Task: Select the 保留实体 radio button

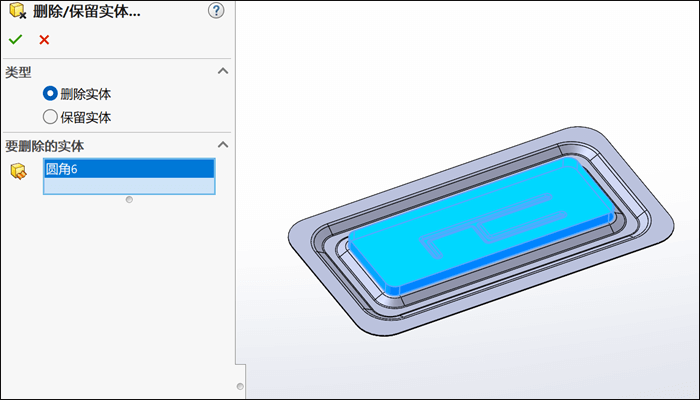Action: click(x=50, y=117)
